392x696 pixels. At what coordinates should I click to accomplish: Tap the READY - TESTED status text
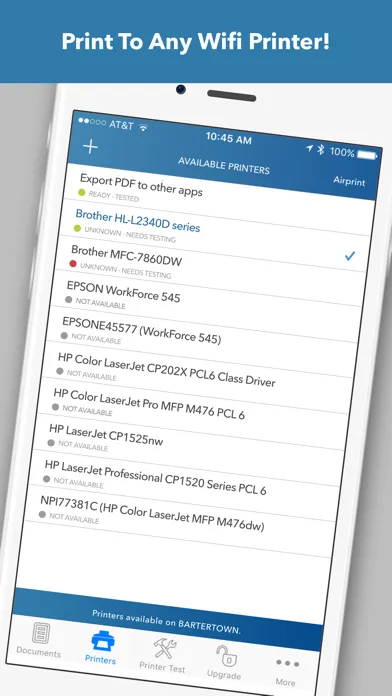pos(114,196)
